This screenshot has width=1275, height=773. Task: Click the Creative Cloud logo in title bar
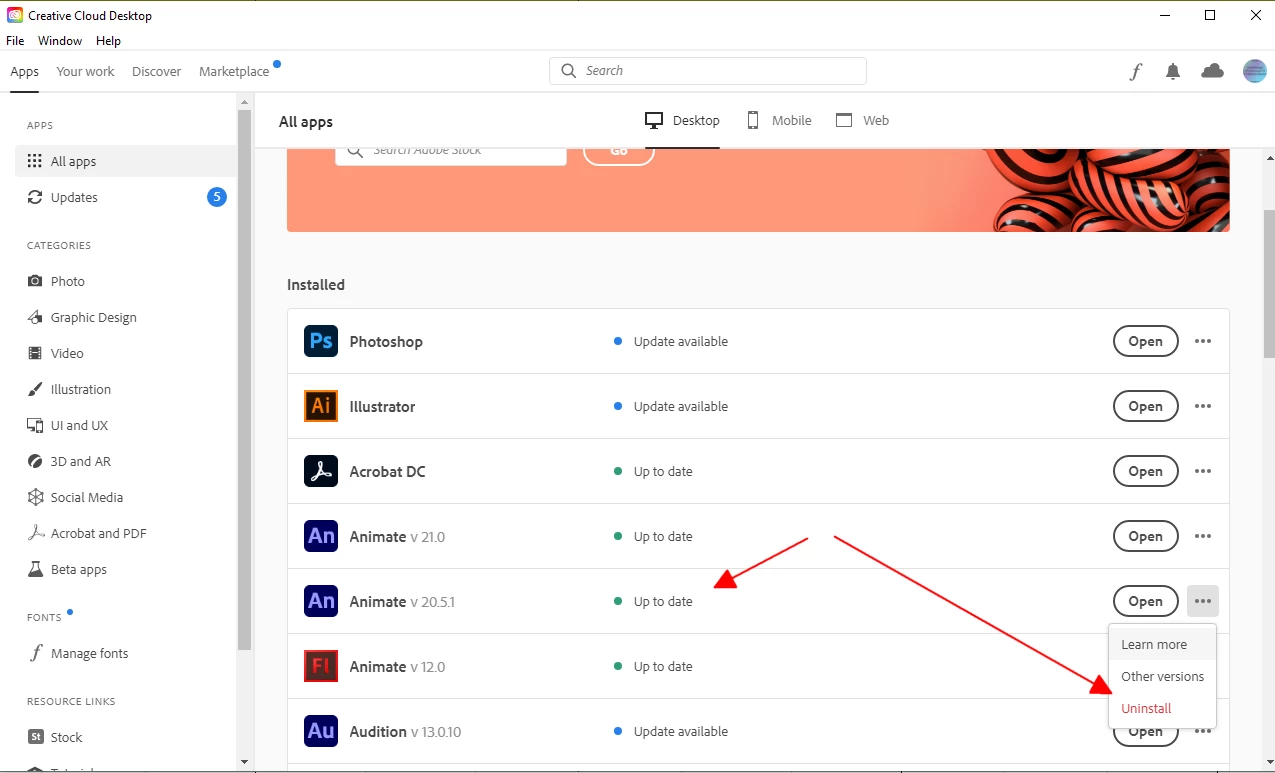(x=15, y=16)
